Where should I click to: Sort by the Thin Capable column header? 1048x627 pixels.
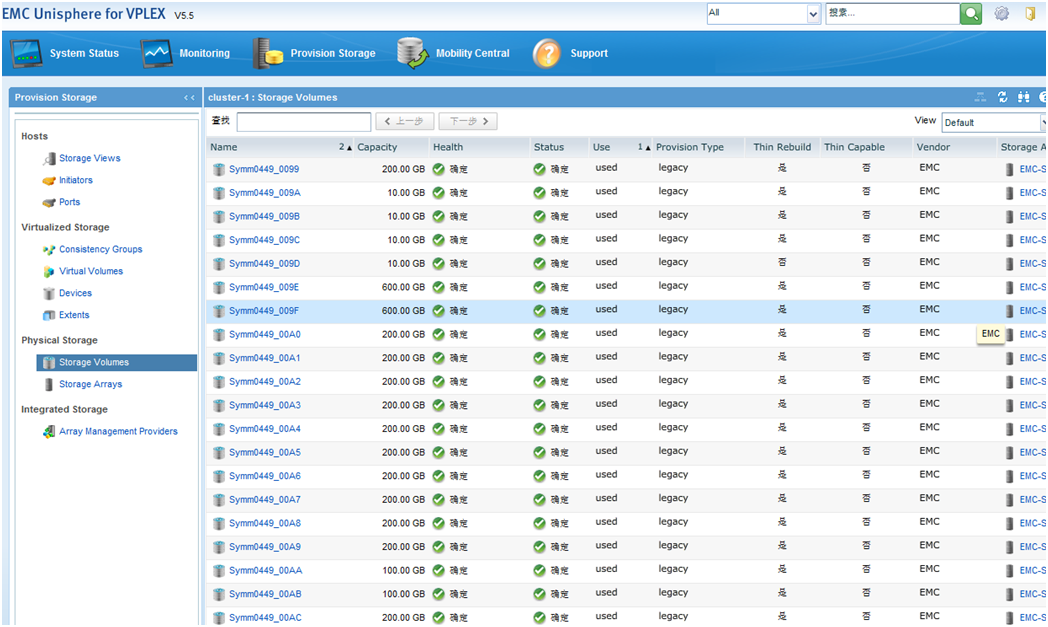coord(854,147)
